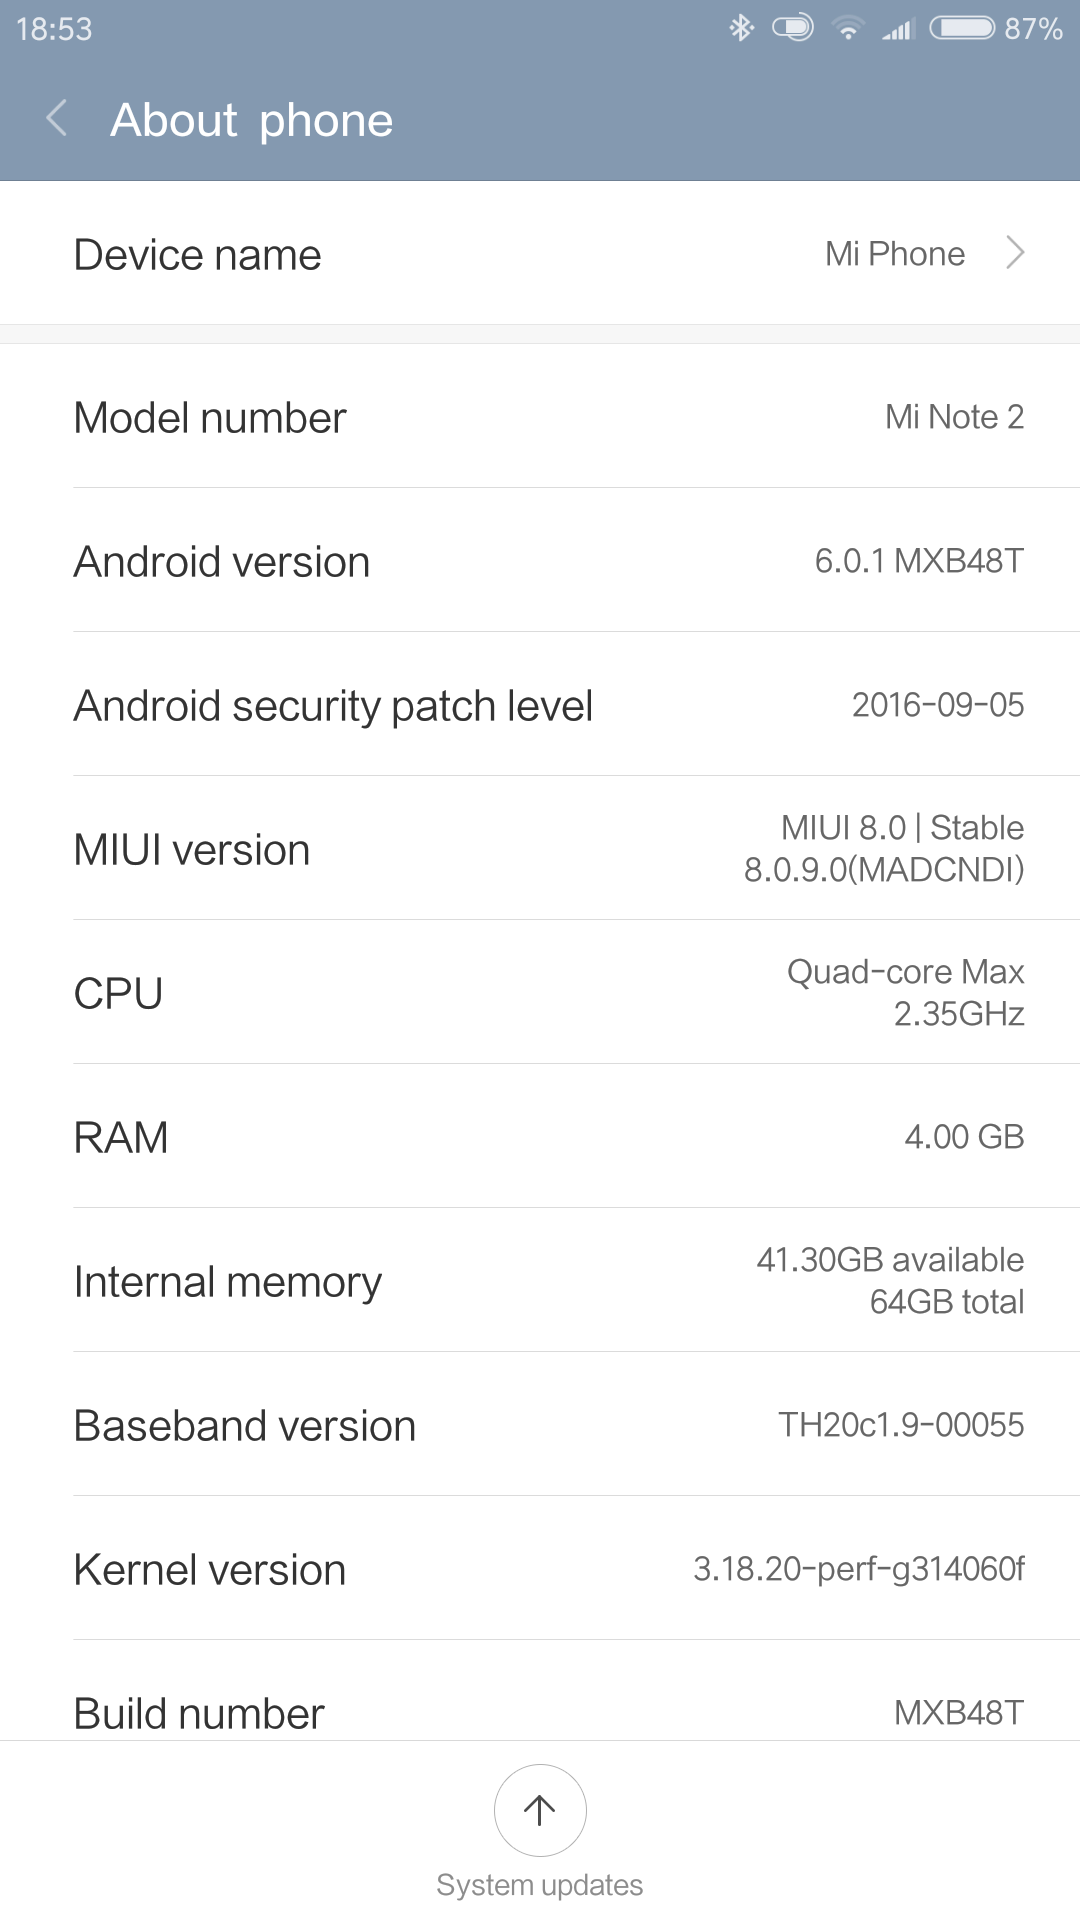Tap Android version entry
This screenshot has width=1080, height=1920.
pos(540,560)
